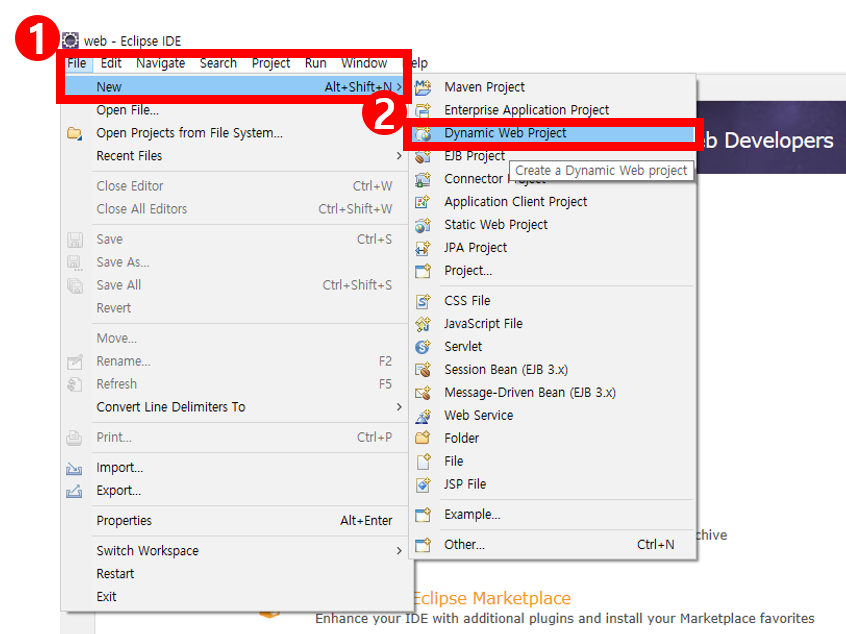Click the Web Service icon

pyautogui.click(x=423, y=415)
